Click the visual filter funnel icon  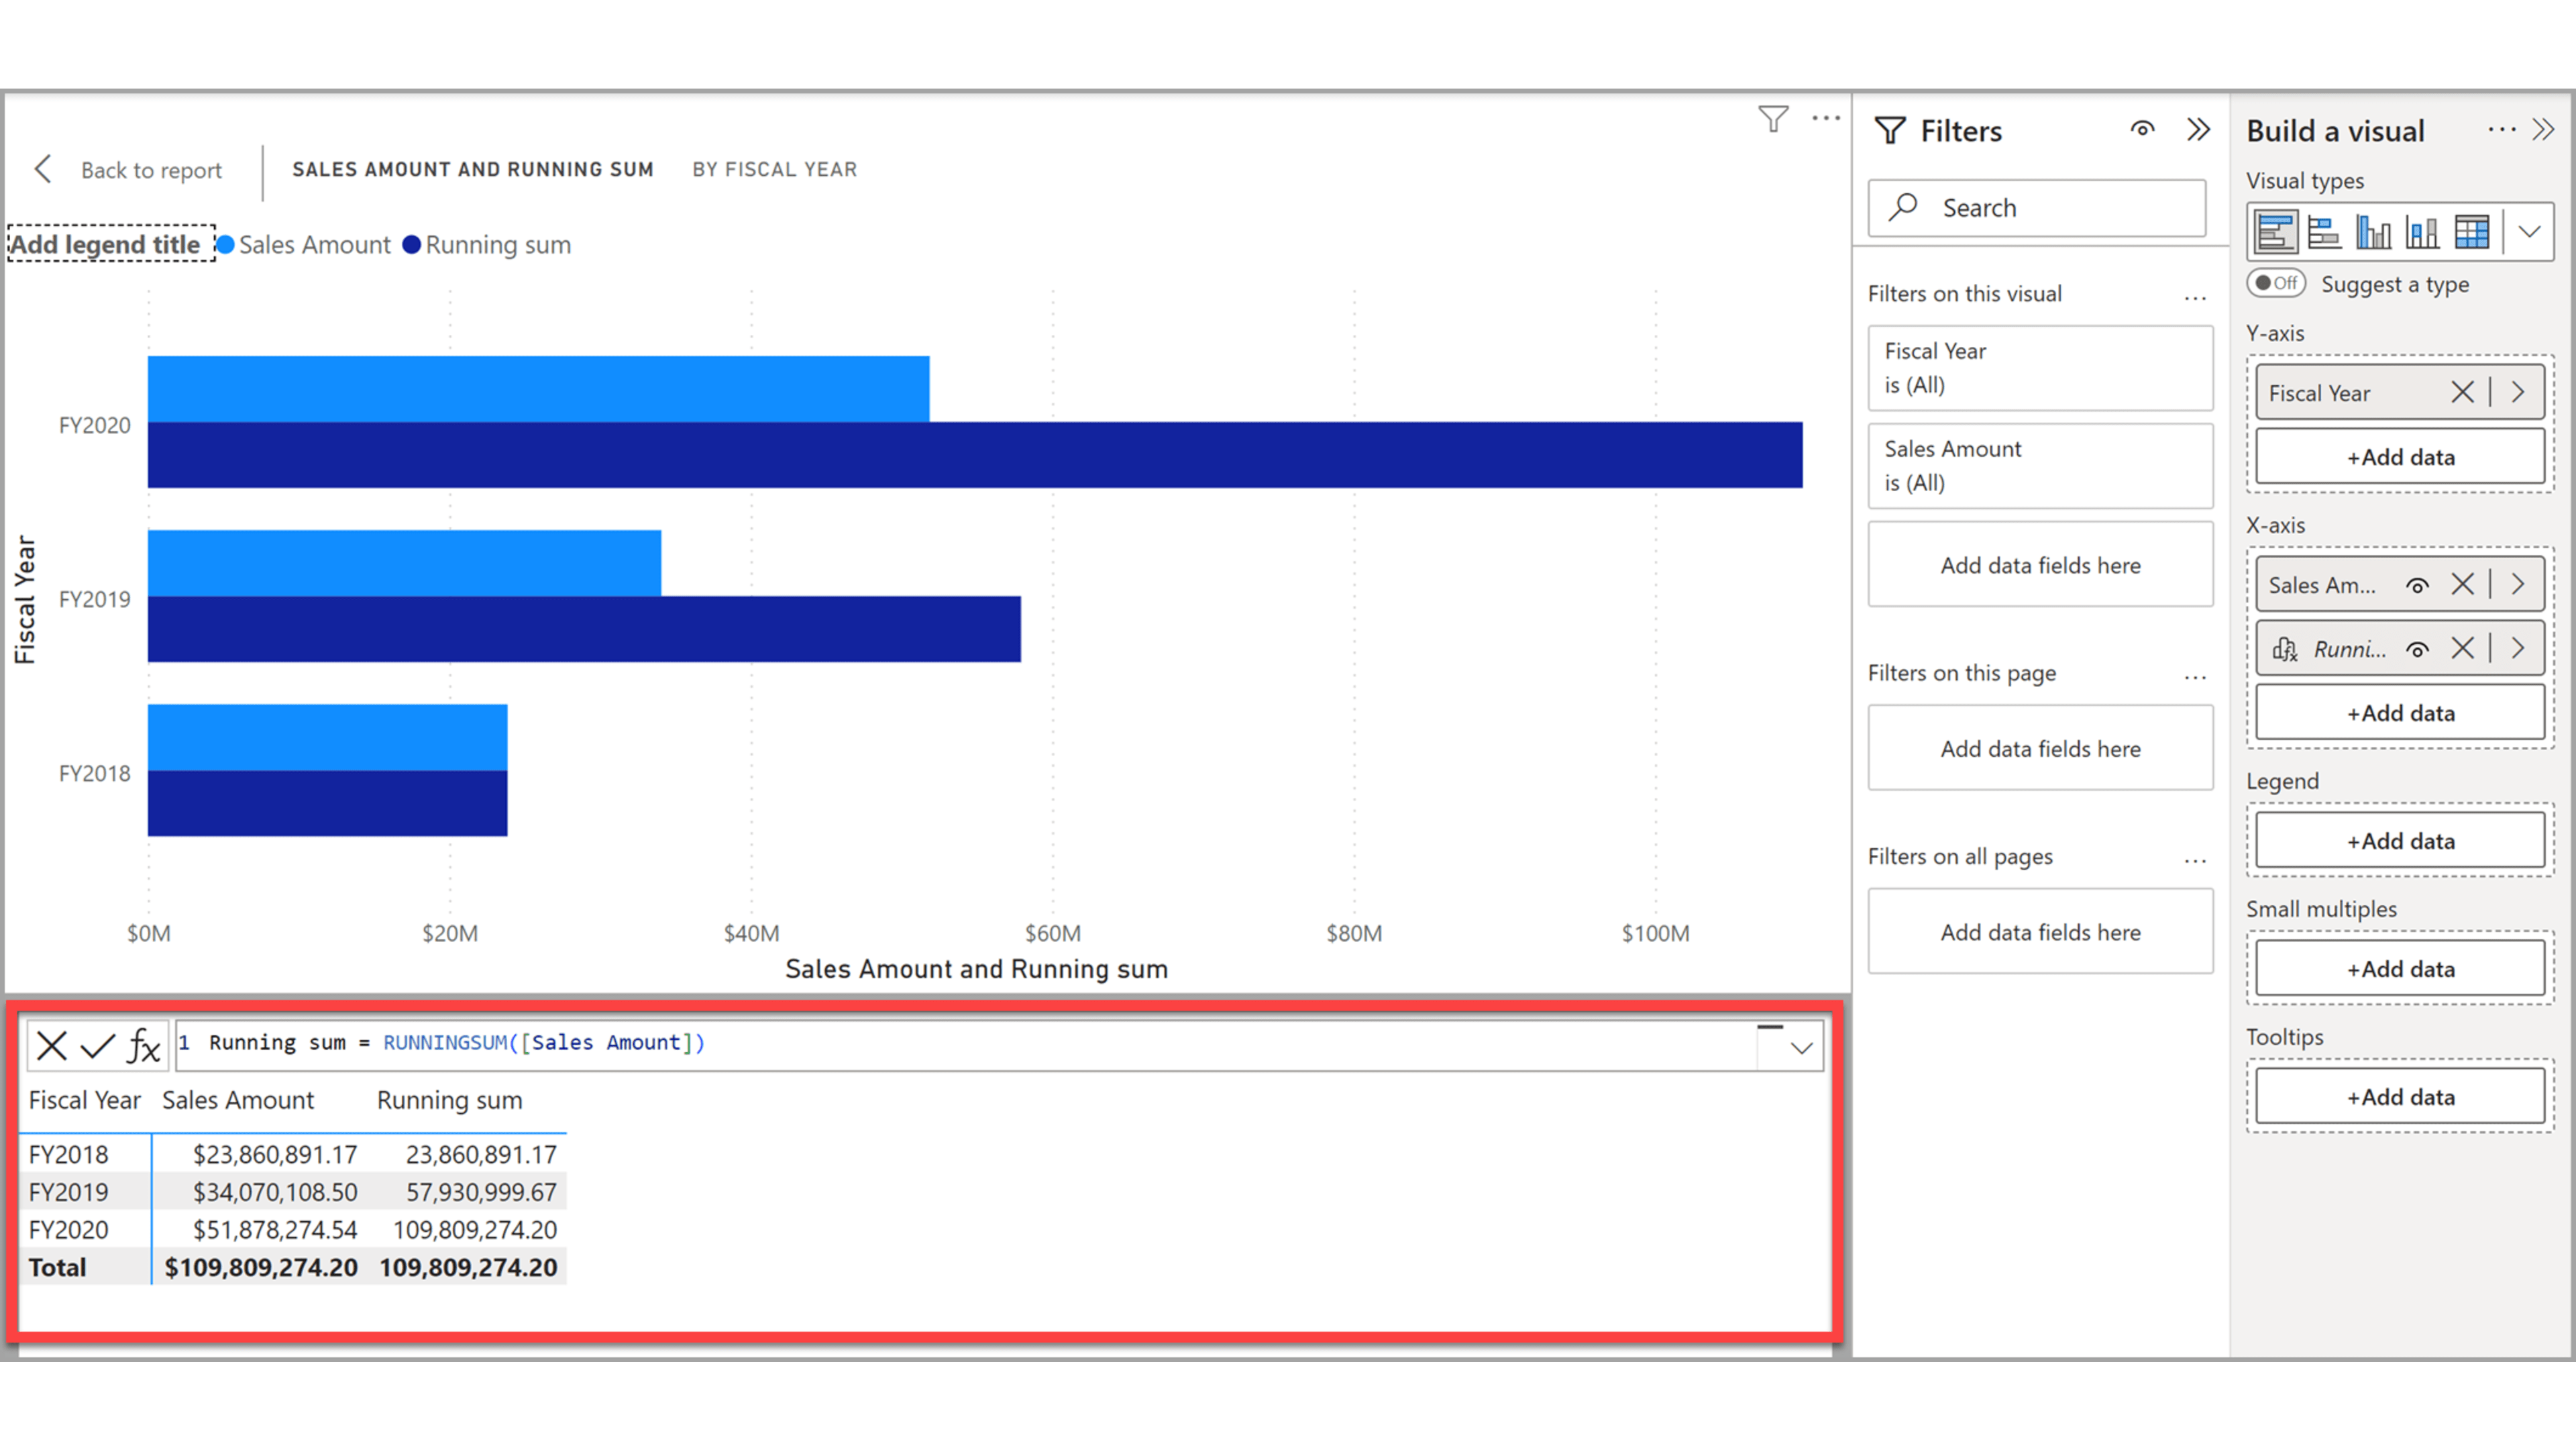tap(1773, 119)
